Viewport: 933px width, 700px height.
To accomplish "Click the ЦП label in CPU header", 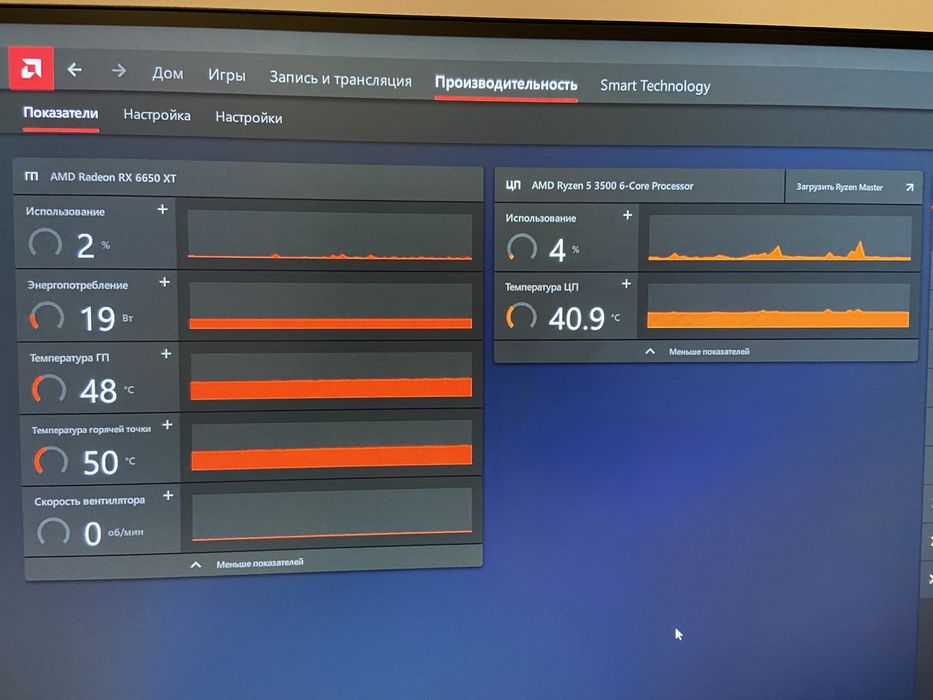I will pos(513,185).
